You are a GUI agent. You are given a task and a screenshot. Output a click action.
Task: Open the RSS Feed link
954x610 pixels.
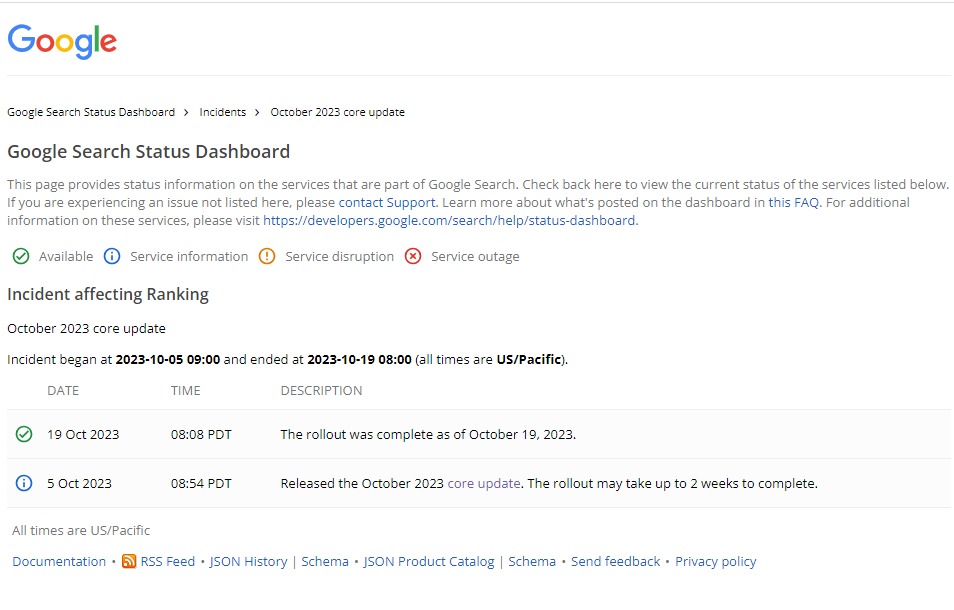(x=168, y=561)
